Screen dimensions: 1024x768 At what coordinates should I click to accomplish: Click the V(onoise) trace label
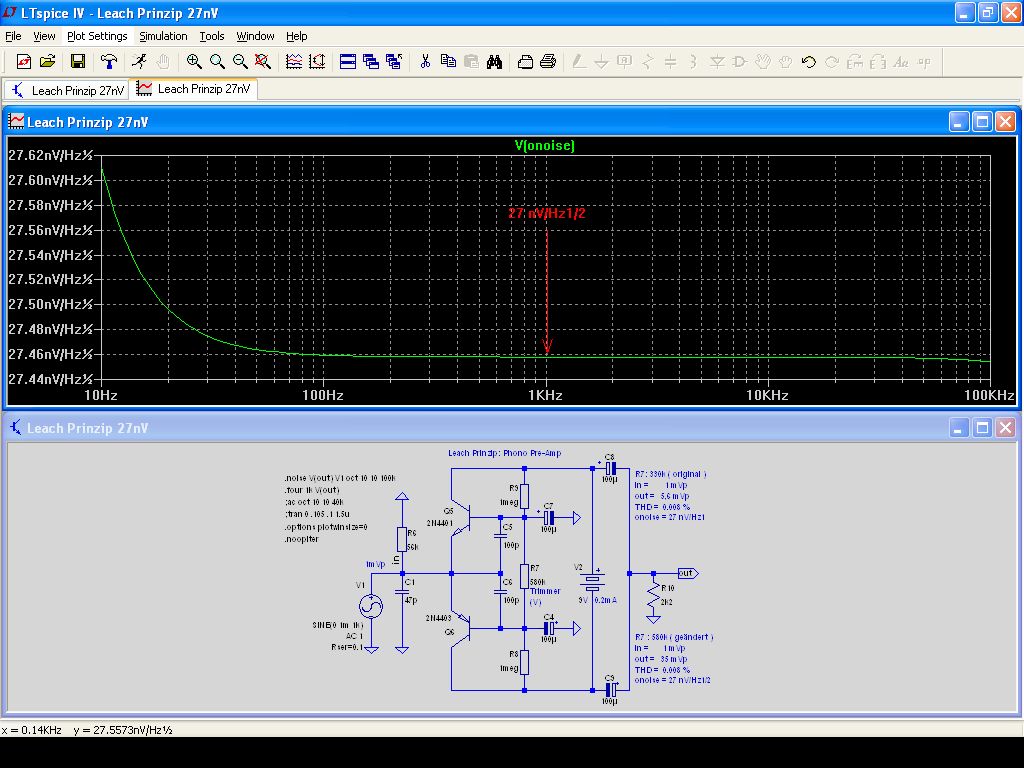[x=544, y=146]
